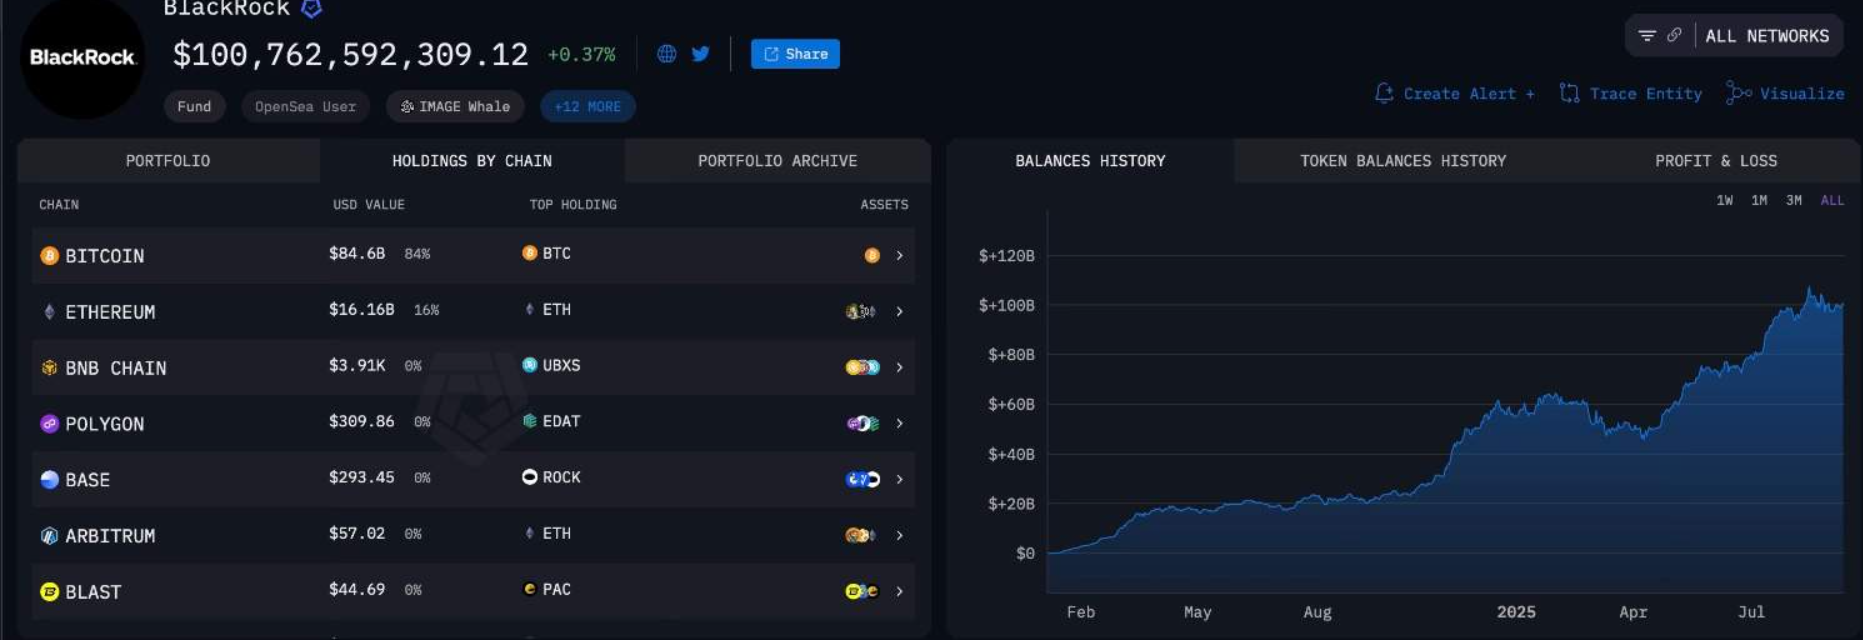The height and width of the screenshot is (640, 1863).
Task: Click the $309.86 Polygon value
Action: pyautogui.click(x=362, y=422)
